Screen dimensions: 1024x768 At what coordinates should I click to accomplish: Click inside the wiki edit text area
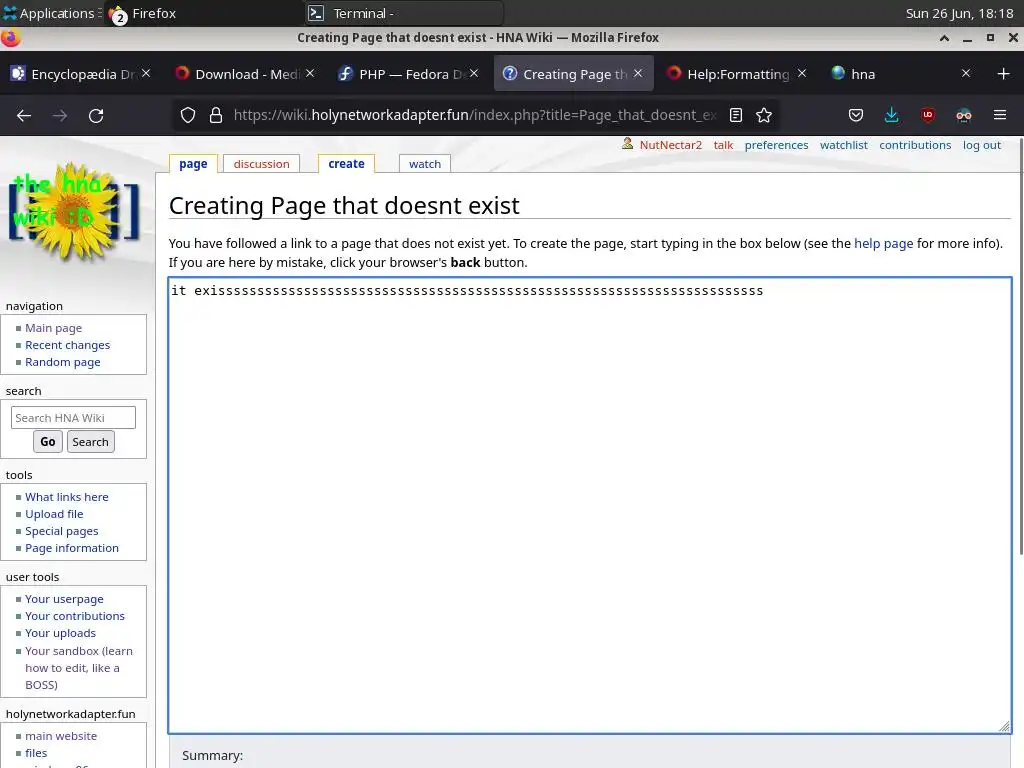click(590, 505)
